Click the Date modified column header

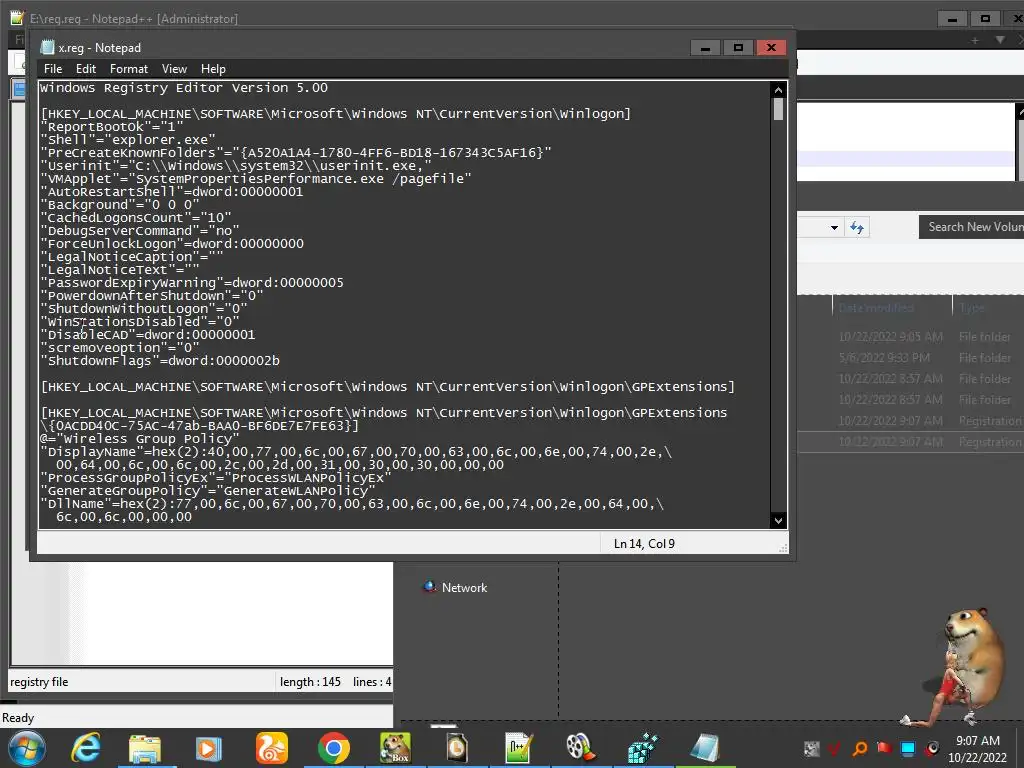click(876, 308)
